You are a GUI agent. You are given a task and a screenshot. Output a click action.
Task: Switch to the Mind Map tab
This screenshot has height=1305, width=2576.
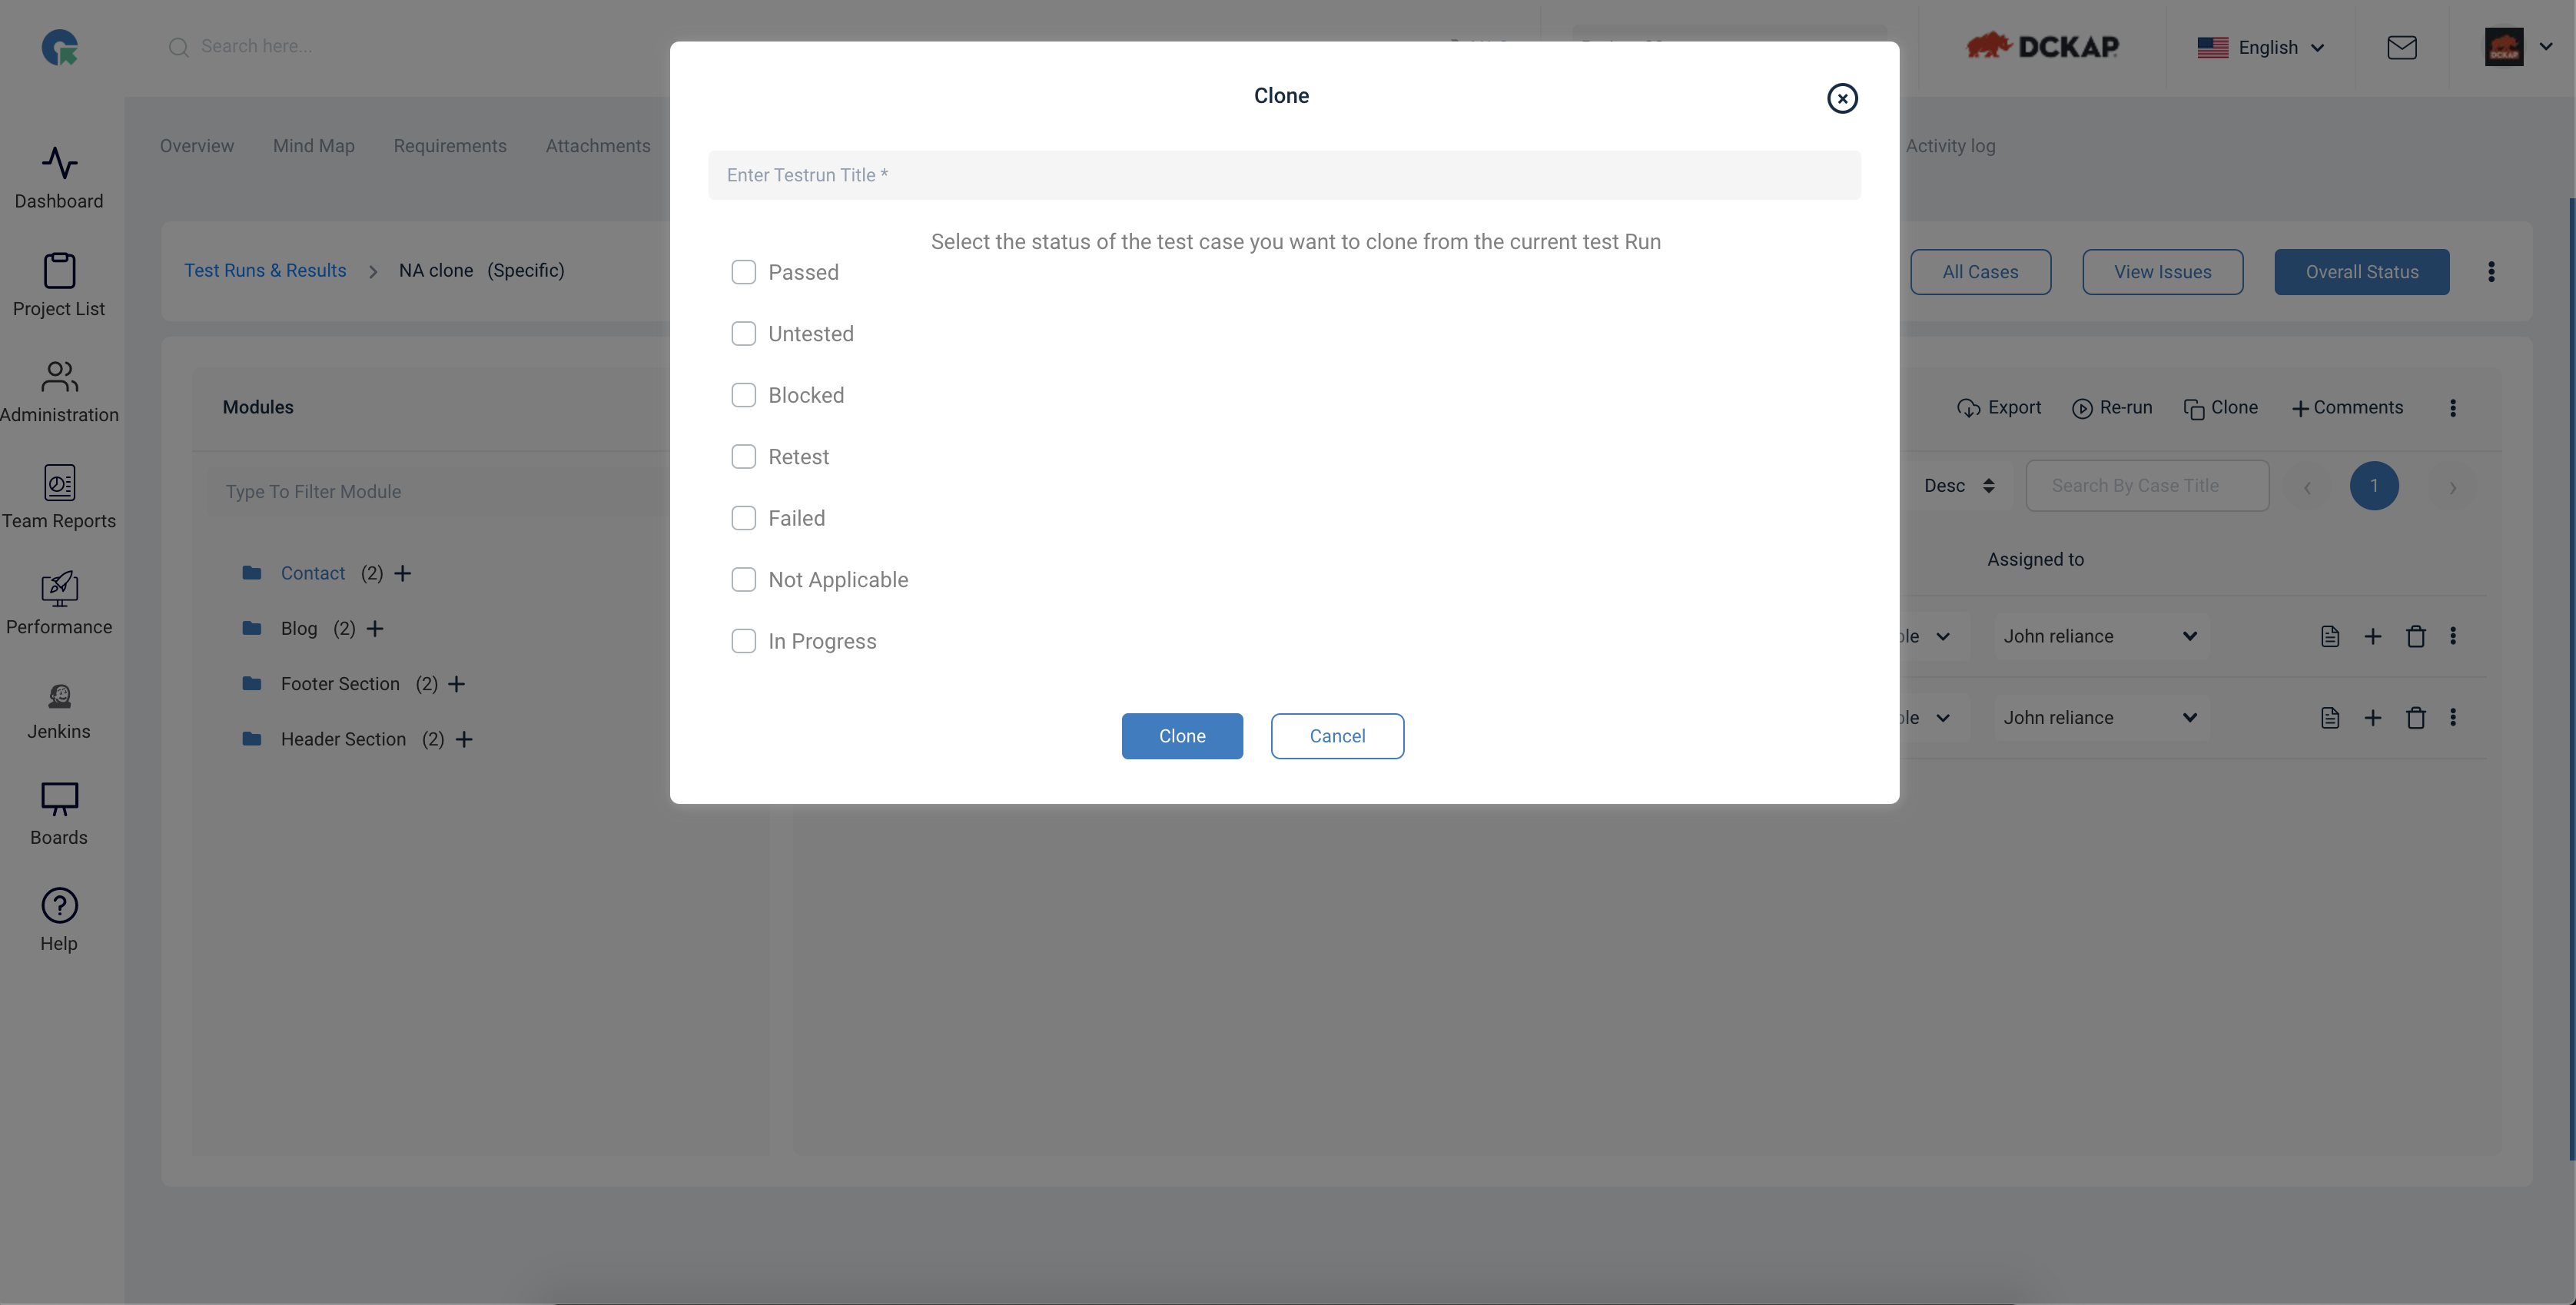pos(314,146)
